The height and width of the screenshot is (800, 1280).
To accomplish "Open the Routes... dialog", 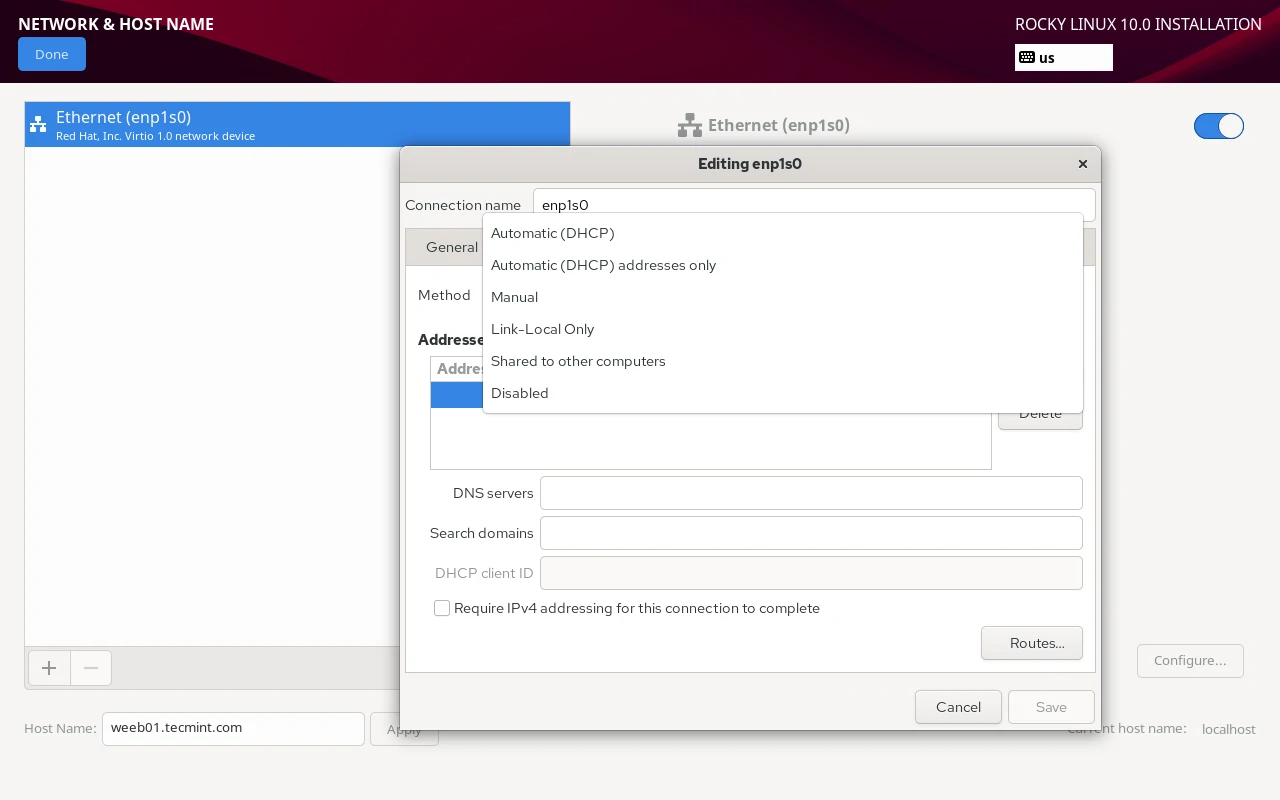I will pos(1032,643).
